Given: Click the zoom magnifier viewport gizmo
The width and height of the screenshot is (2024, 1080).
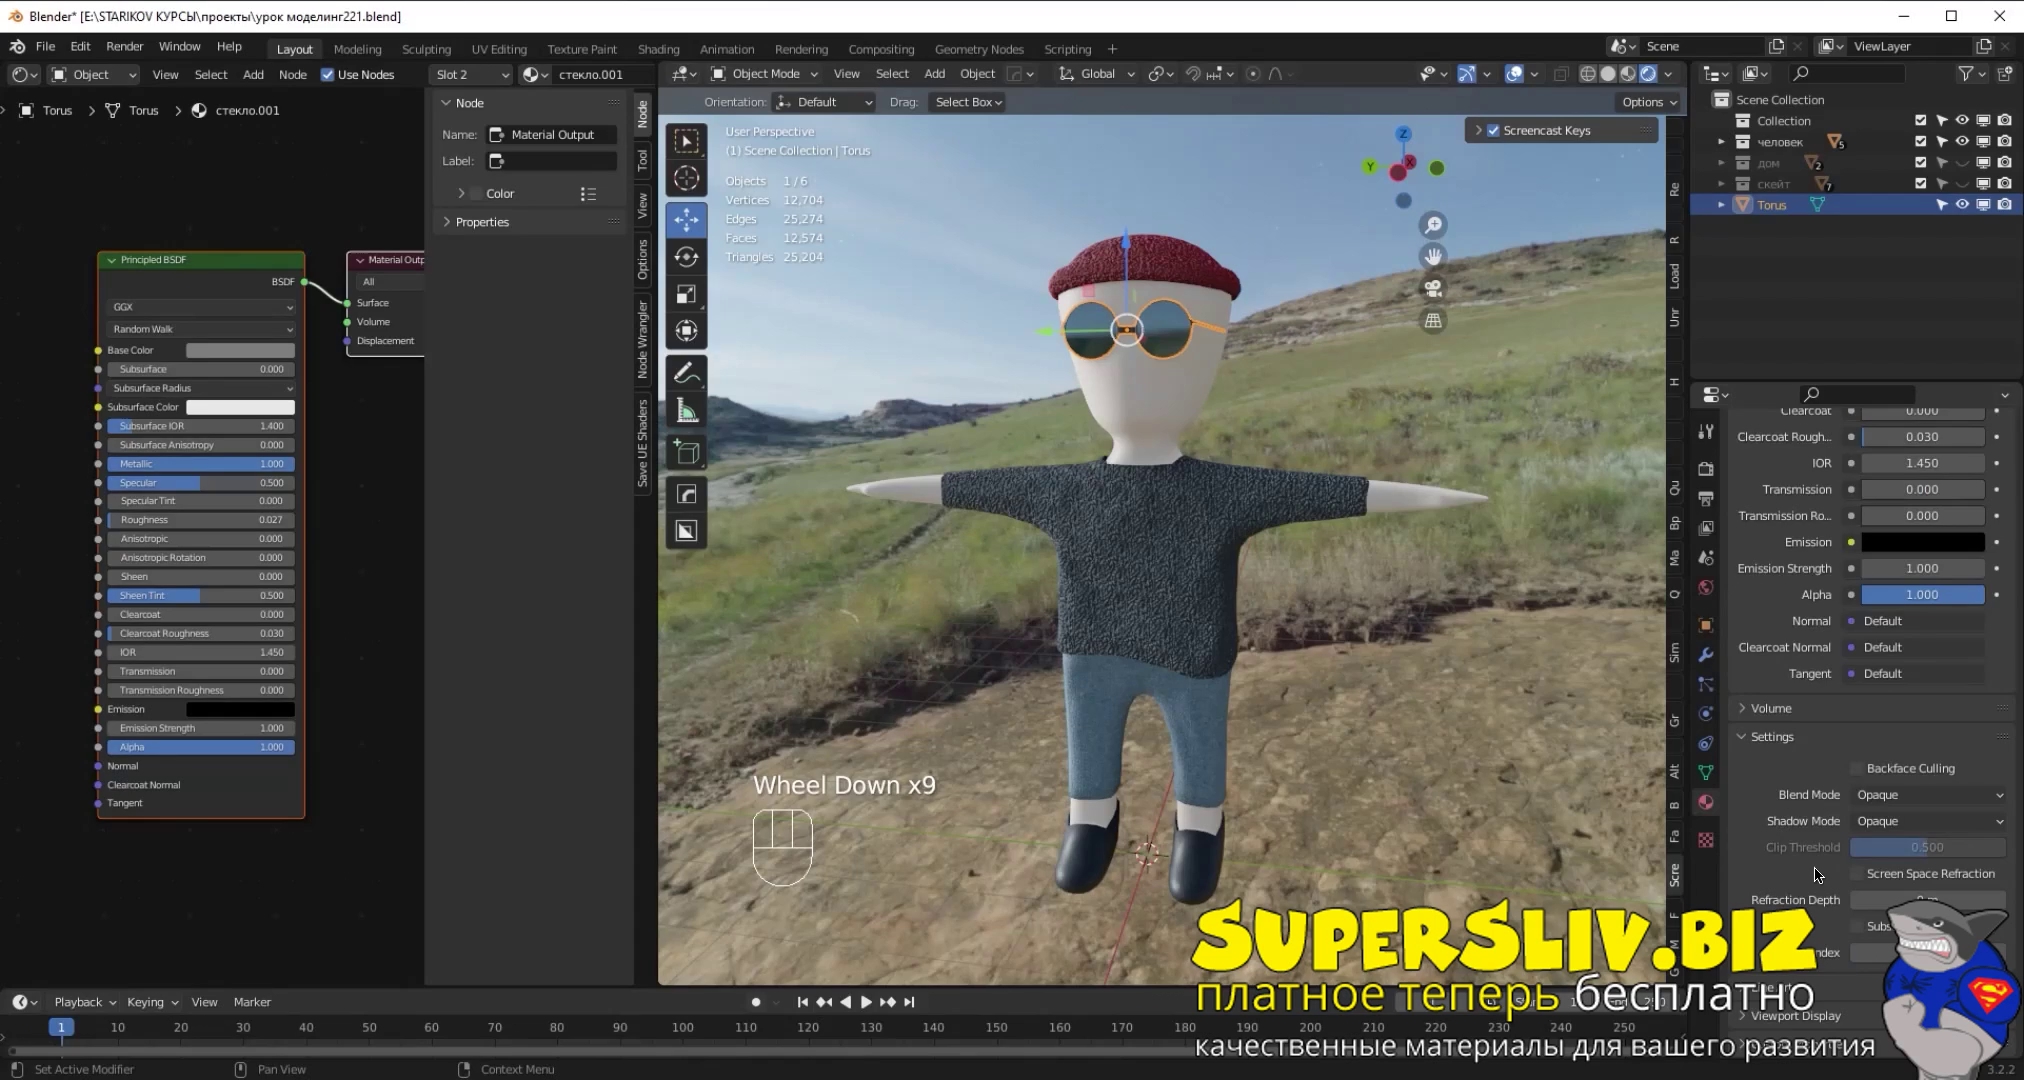Looking at the screenshot, I should pyautogui.click(x=1433, y=225).
